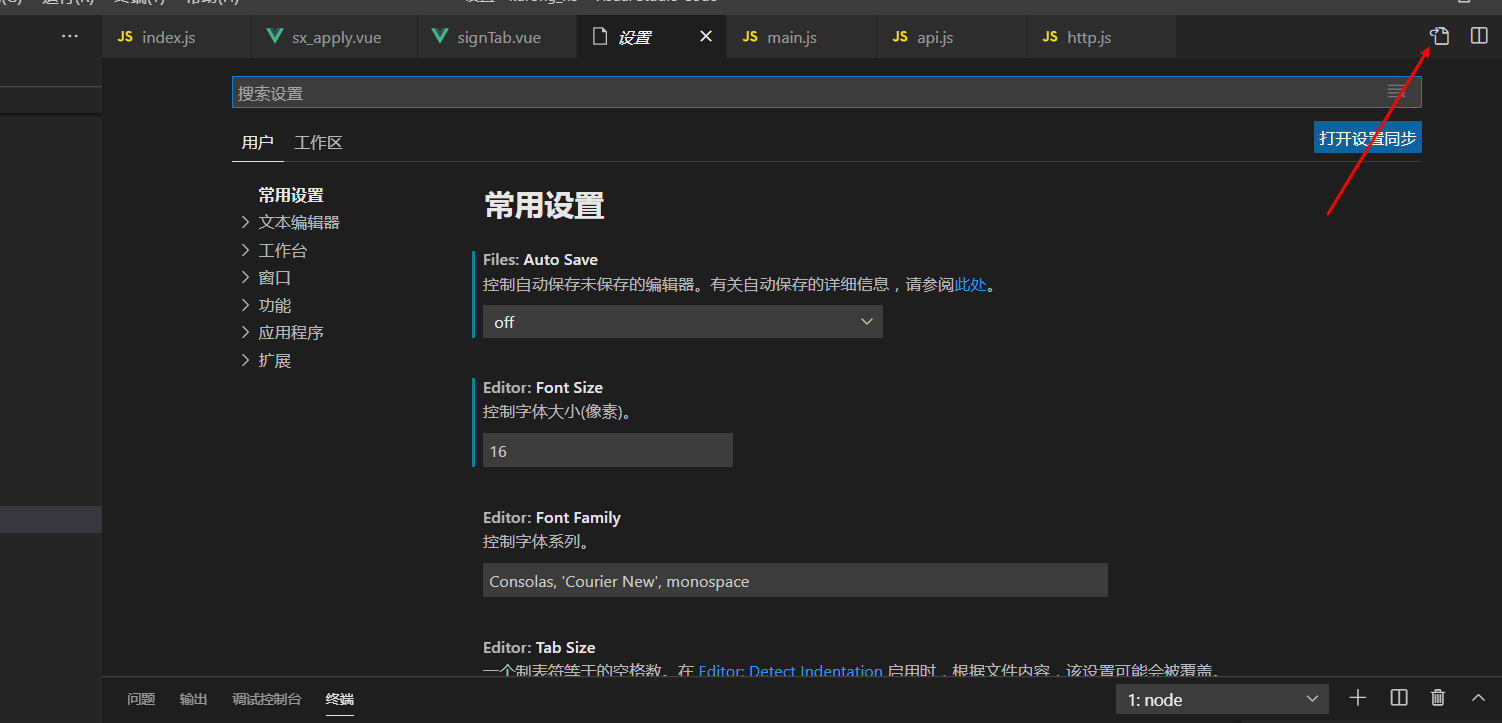Select the 终端 panel tab
The height and width of the screenshot is (723, 1502).
[x=340, y=699]
